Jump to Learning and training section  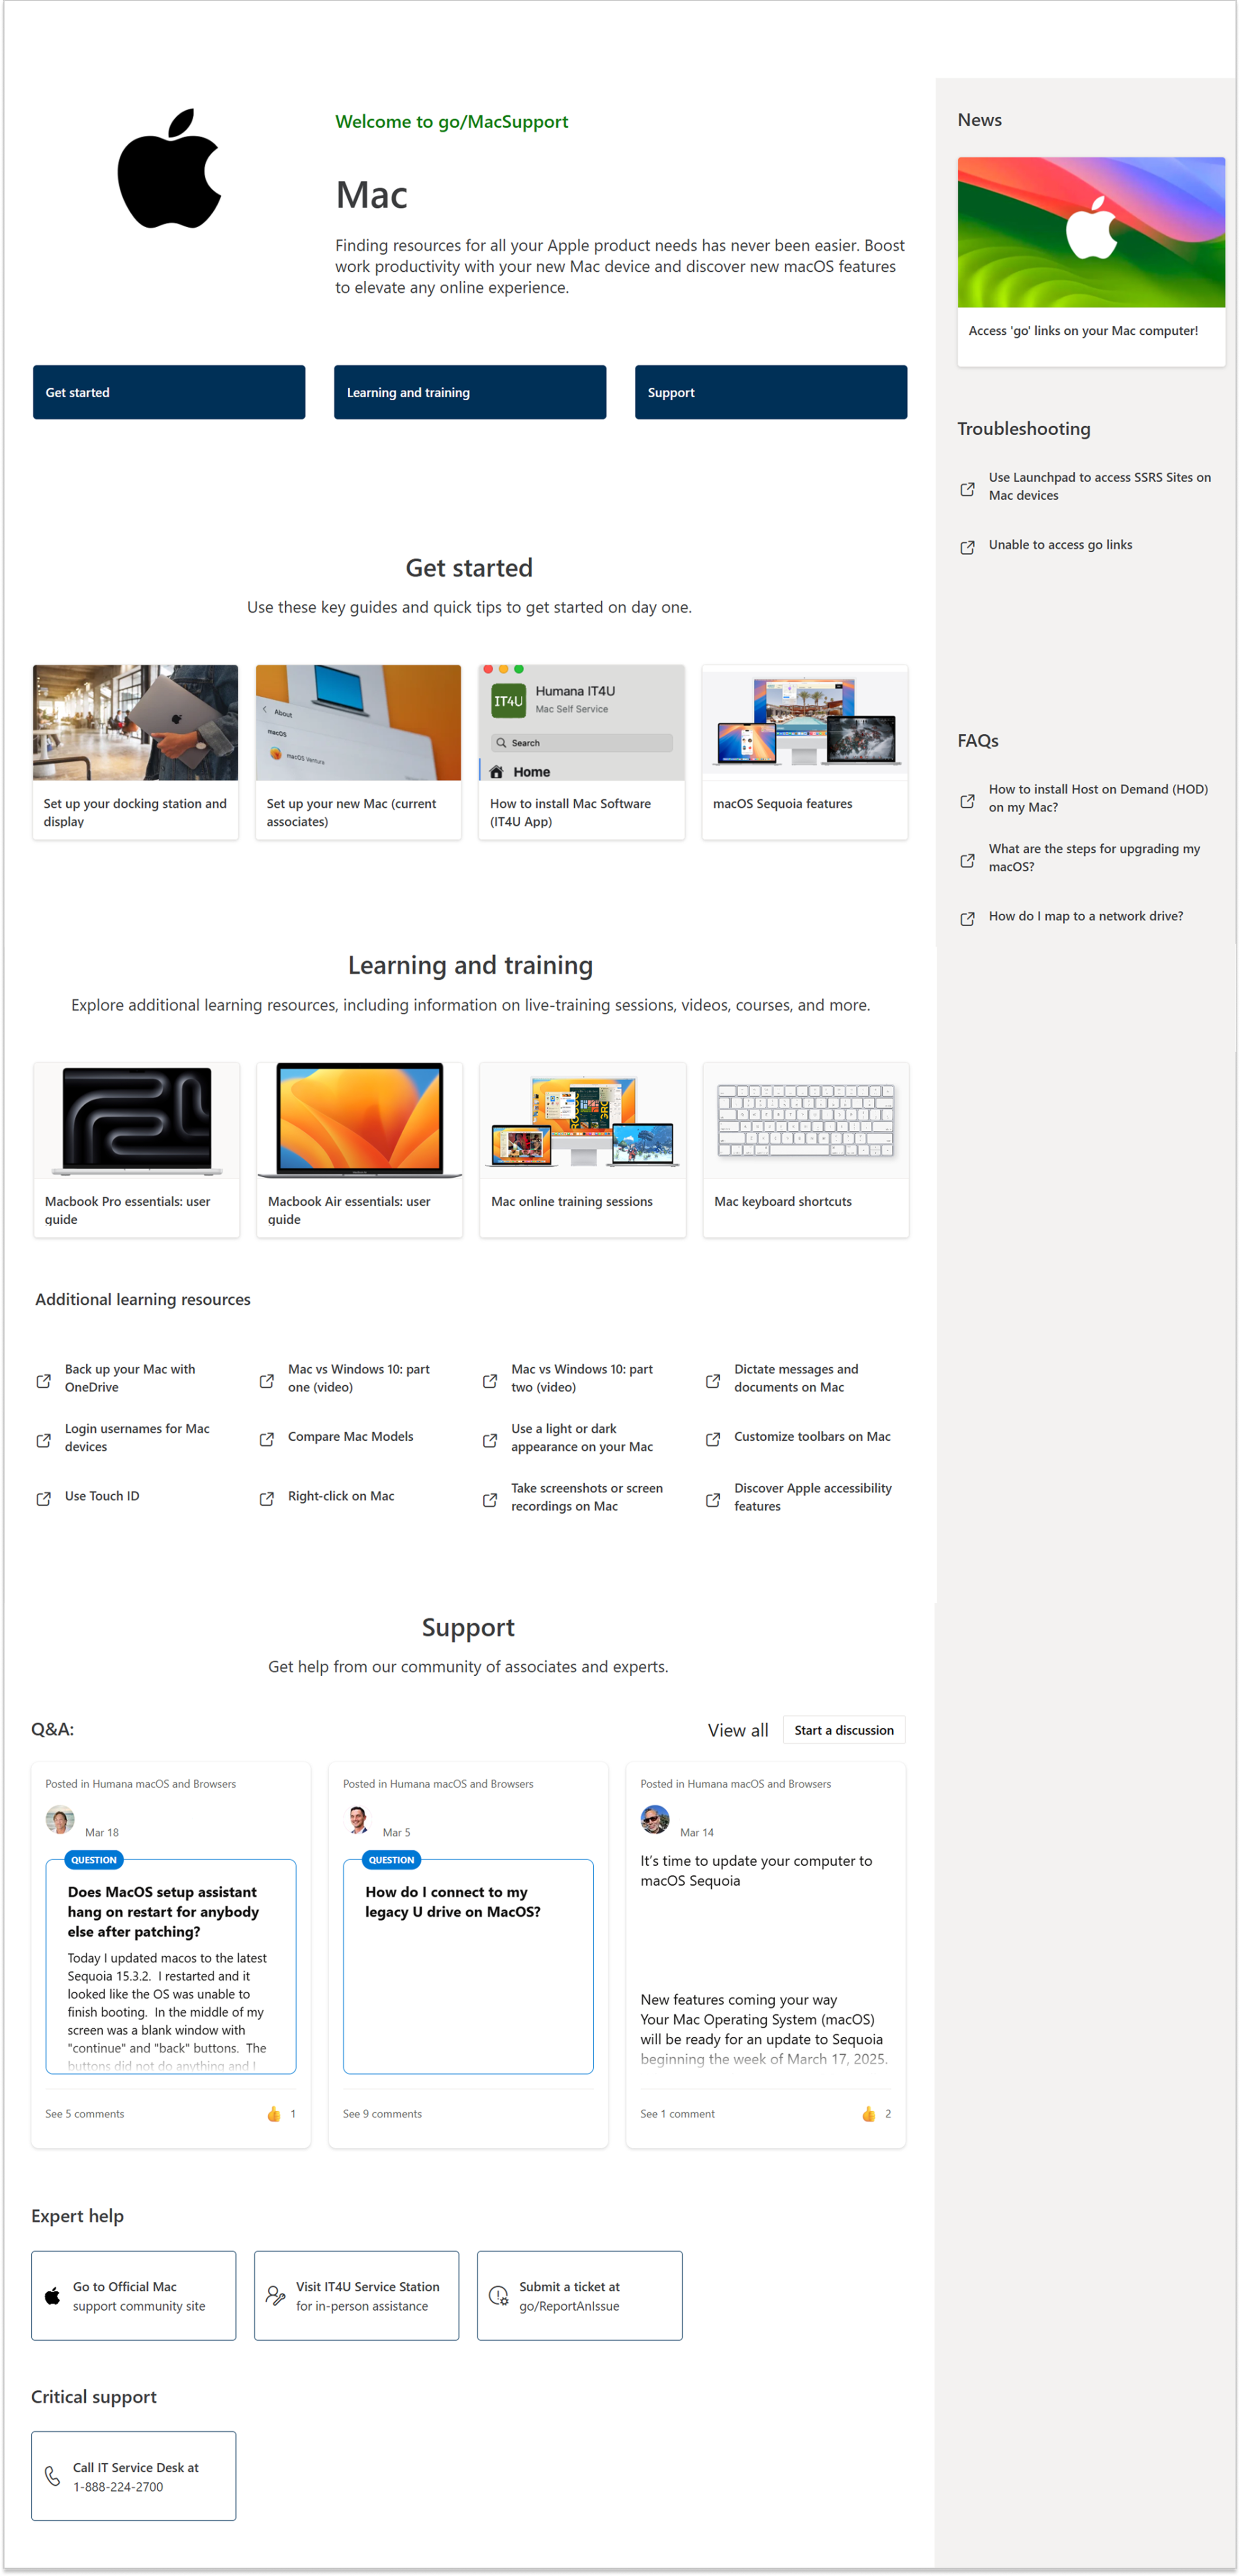(x=470, y=392)
